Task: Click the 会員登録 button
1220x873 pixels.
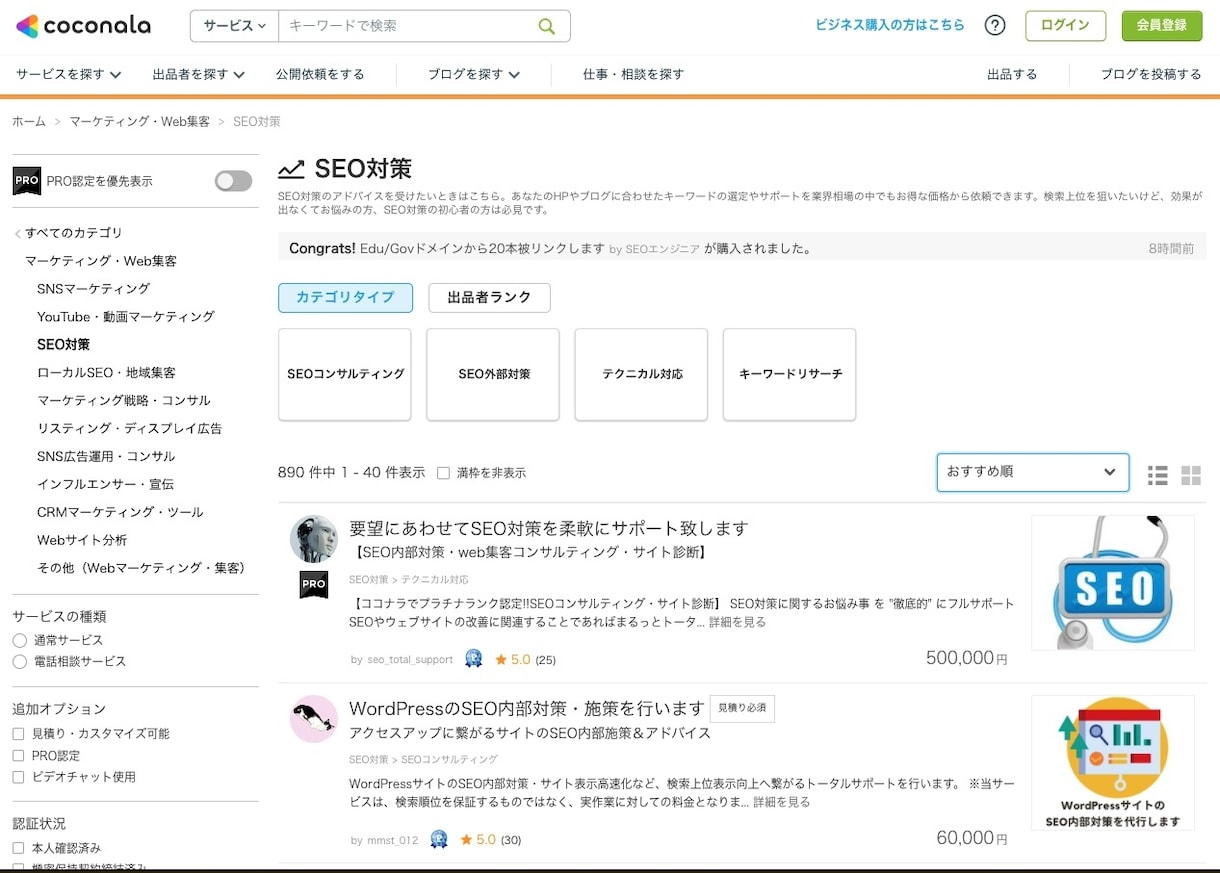Action: tap(1162, 26)
